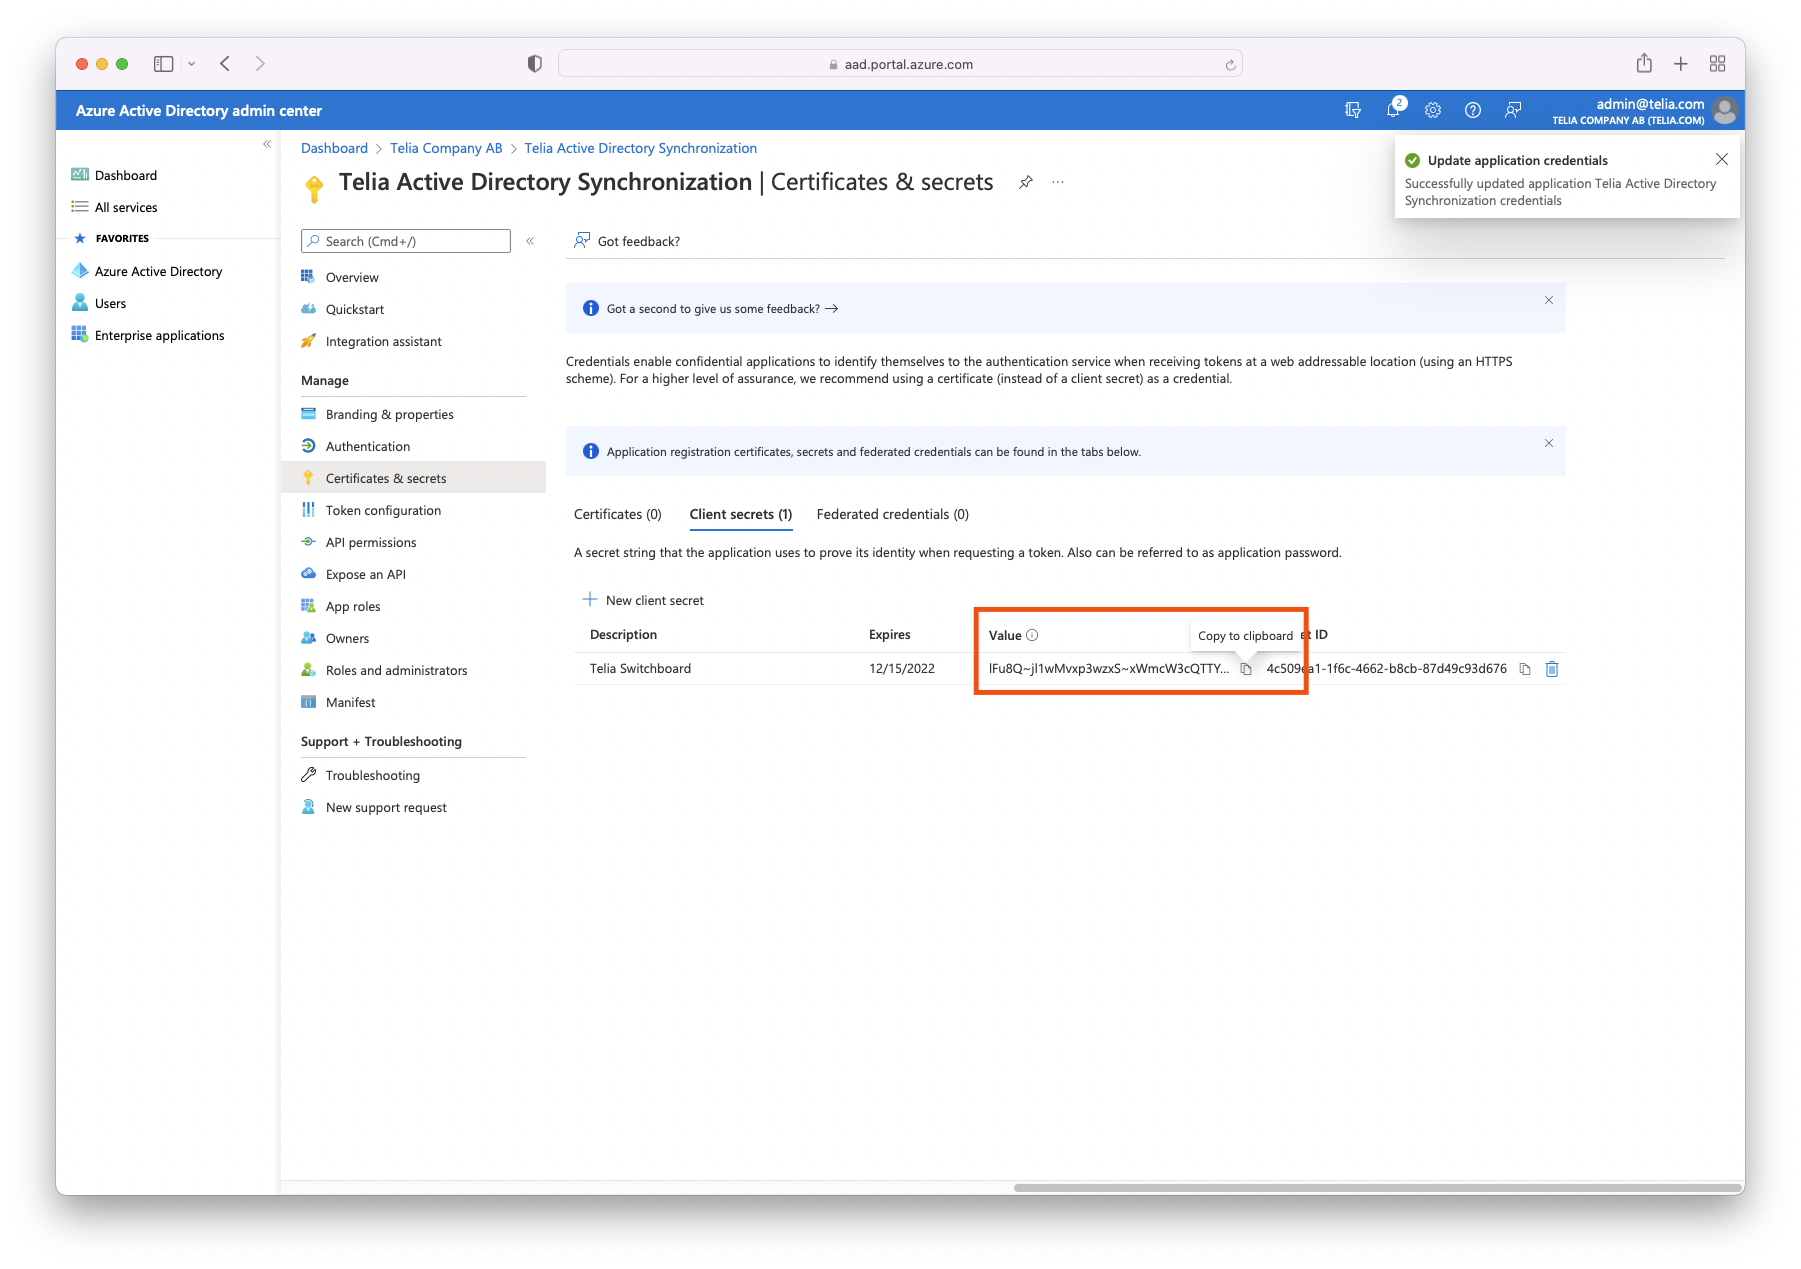Select the 12/15/2022 expiry cell

902,669
